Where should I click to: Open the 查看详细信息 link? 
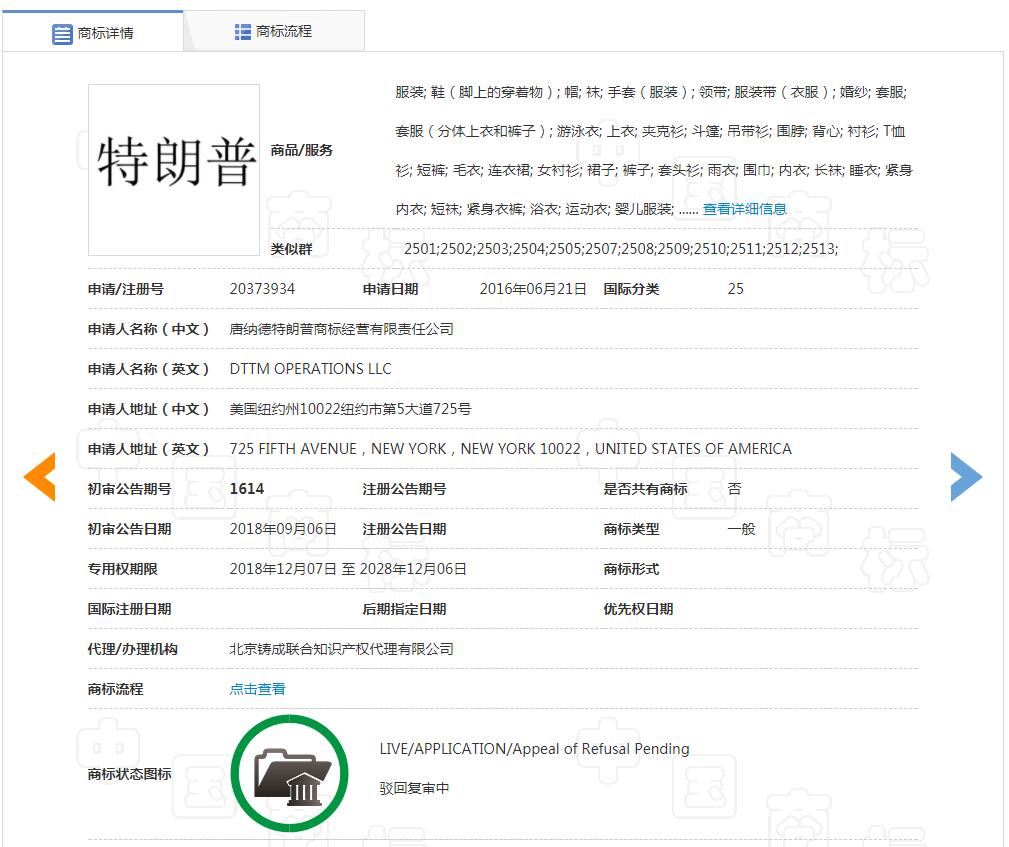tap(744, 209)
